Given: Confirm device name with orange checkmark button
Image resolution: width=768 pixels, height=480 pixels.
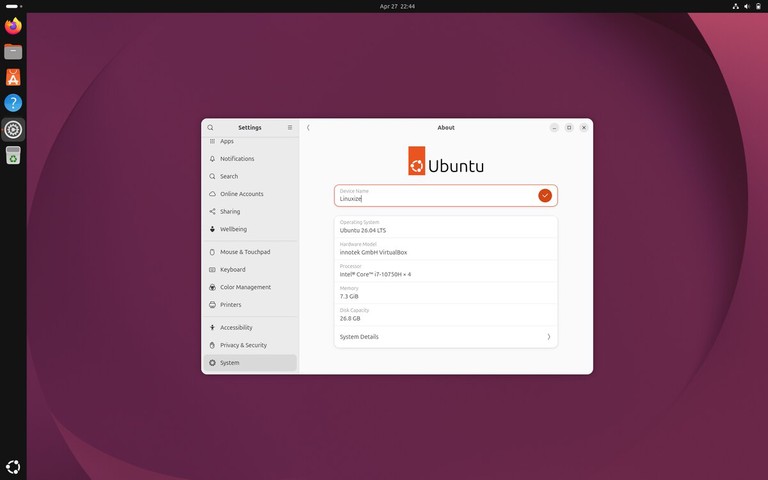Looking at the screenshot, I should [x=545, y=195].
